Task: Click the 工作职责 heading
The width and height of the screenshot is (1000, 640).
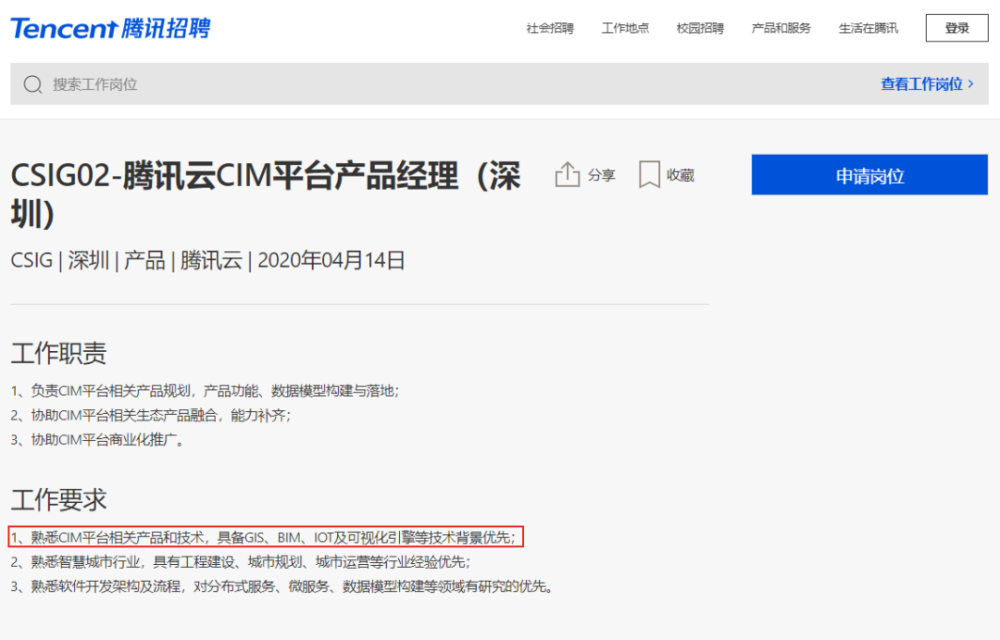Action: click(x=59, y=353)
